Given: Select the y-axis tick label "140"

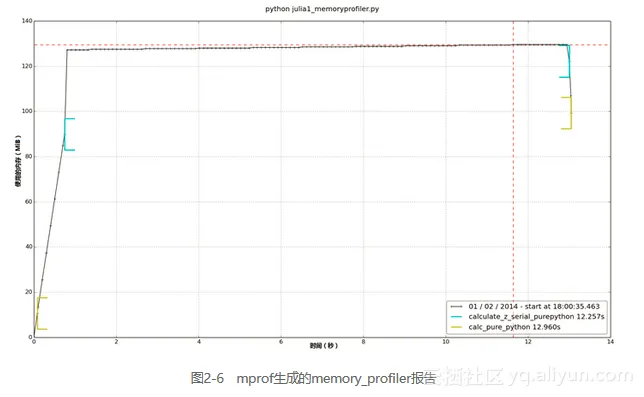Looking at the screenshot, I should (x=27, y=21).
